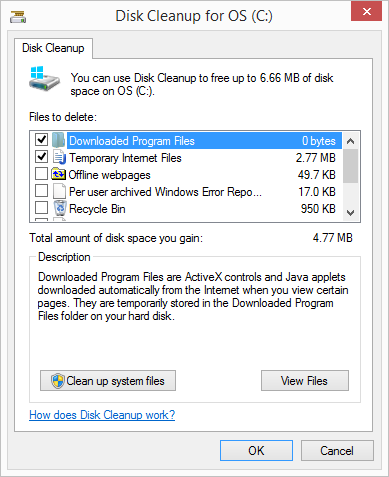Click the Offline webpages sync icon
This screenshot has width=389, height=477.
click(58, 174)
